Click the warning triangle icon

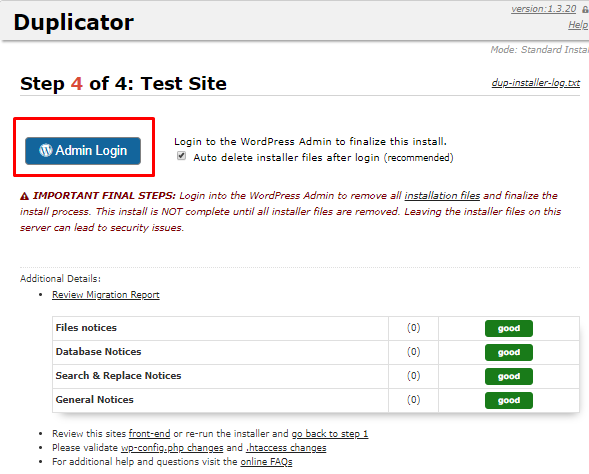click(24, 196)
